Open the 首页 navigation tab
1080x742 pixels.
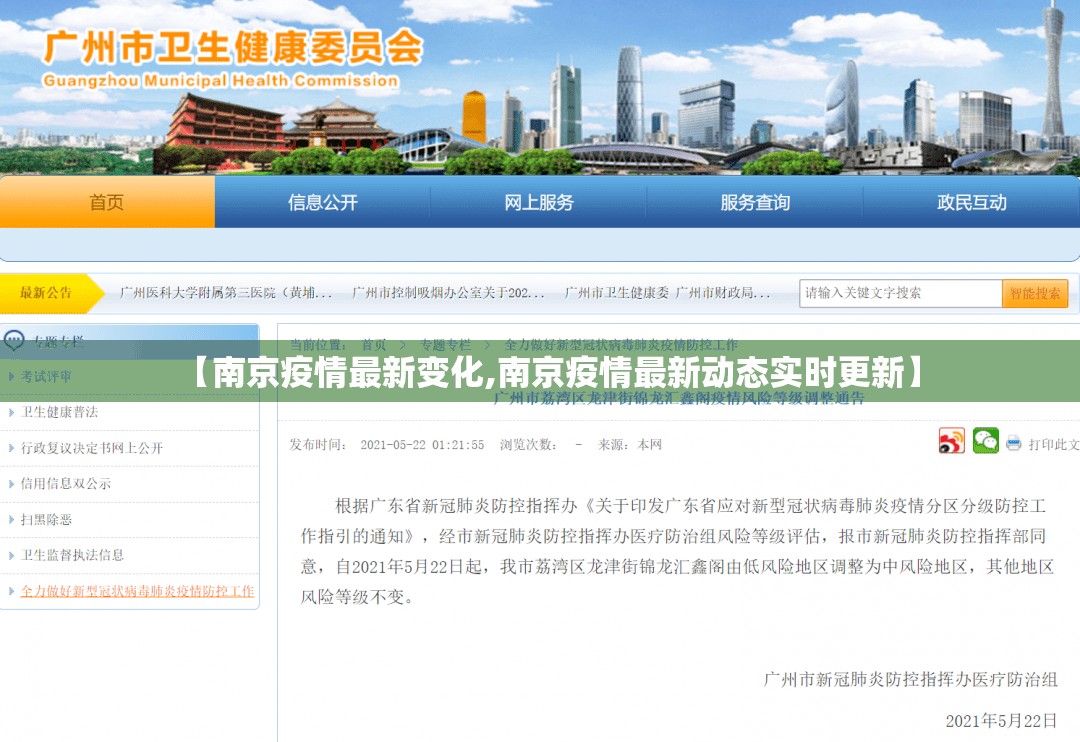pos(107,203)
